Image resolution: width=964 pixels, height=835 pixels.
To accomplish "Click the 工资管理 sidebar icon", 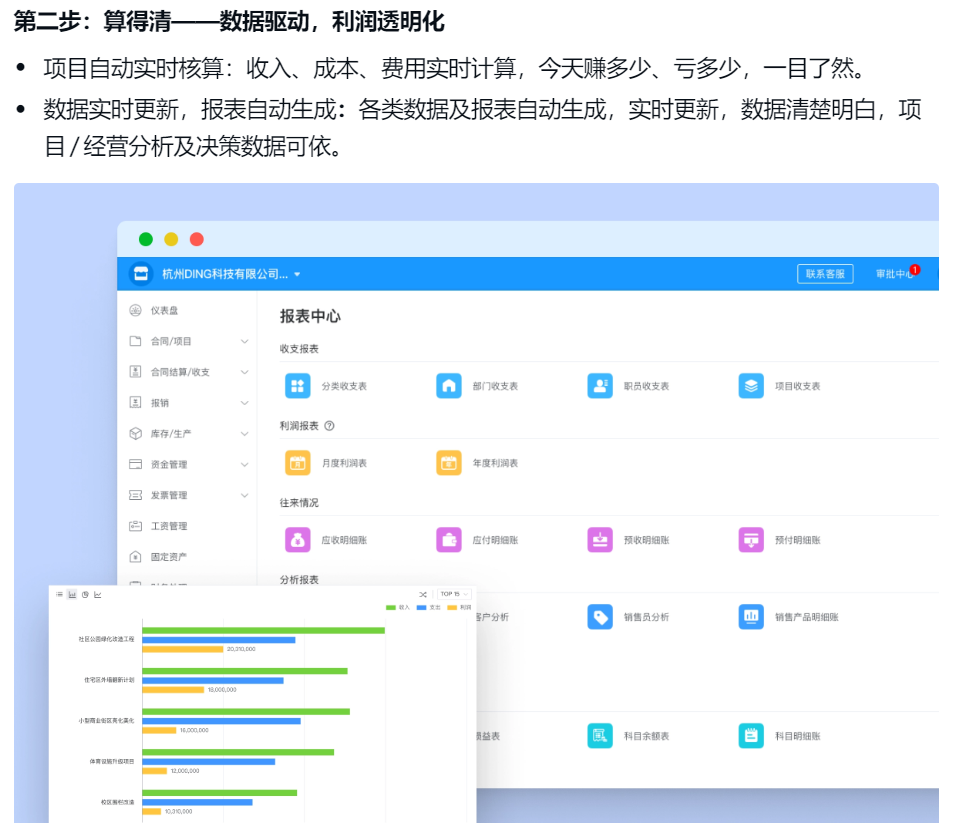I will 135,526.
